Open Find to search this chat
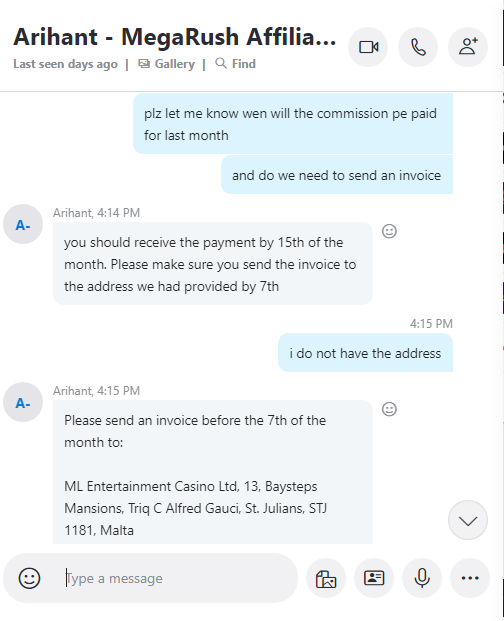The width and height of the screenshot is (504, 621). click(236, 64)
